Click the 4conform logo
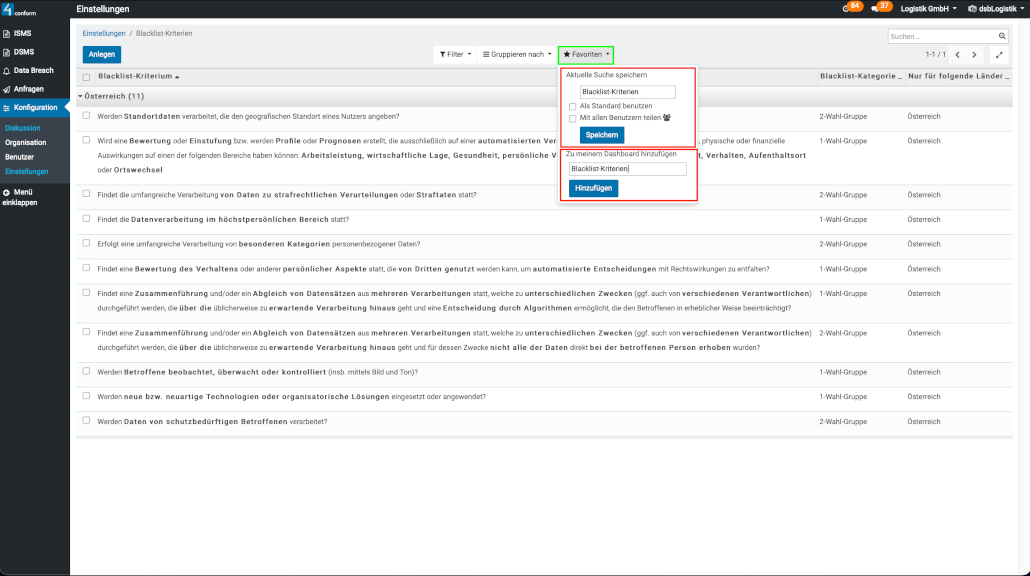Screen dimensions: 1030x576 pyautogui.click(x=20, y=9)
